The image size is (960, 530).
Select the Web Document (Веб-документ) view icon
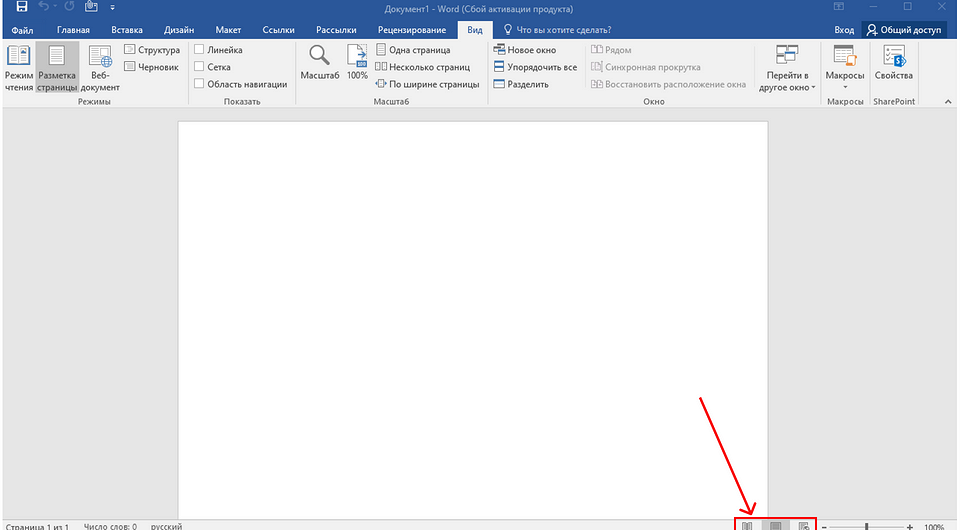tap(100, 68)
